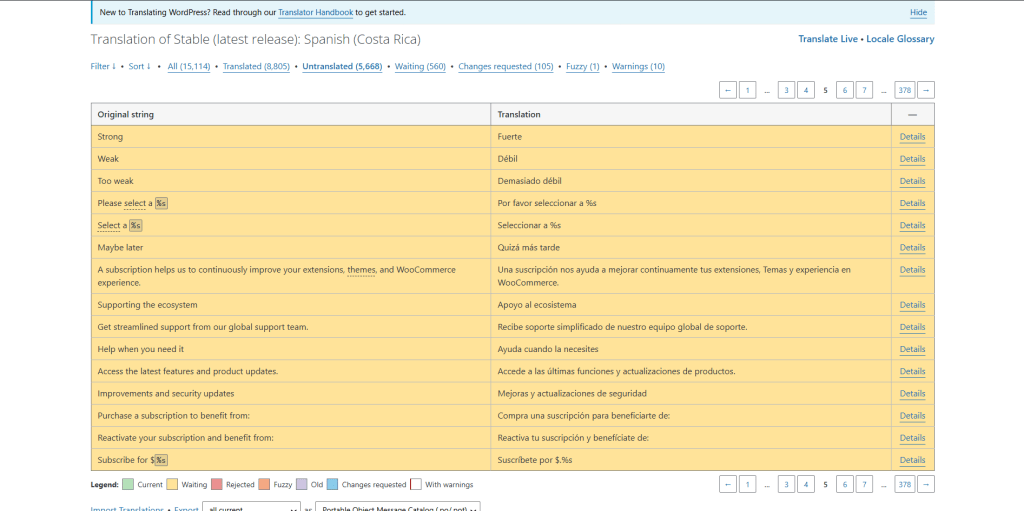
Task: Jump to page 6 in pagination below table
Action: pos(845,484)
